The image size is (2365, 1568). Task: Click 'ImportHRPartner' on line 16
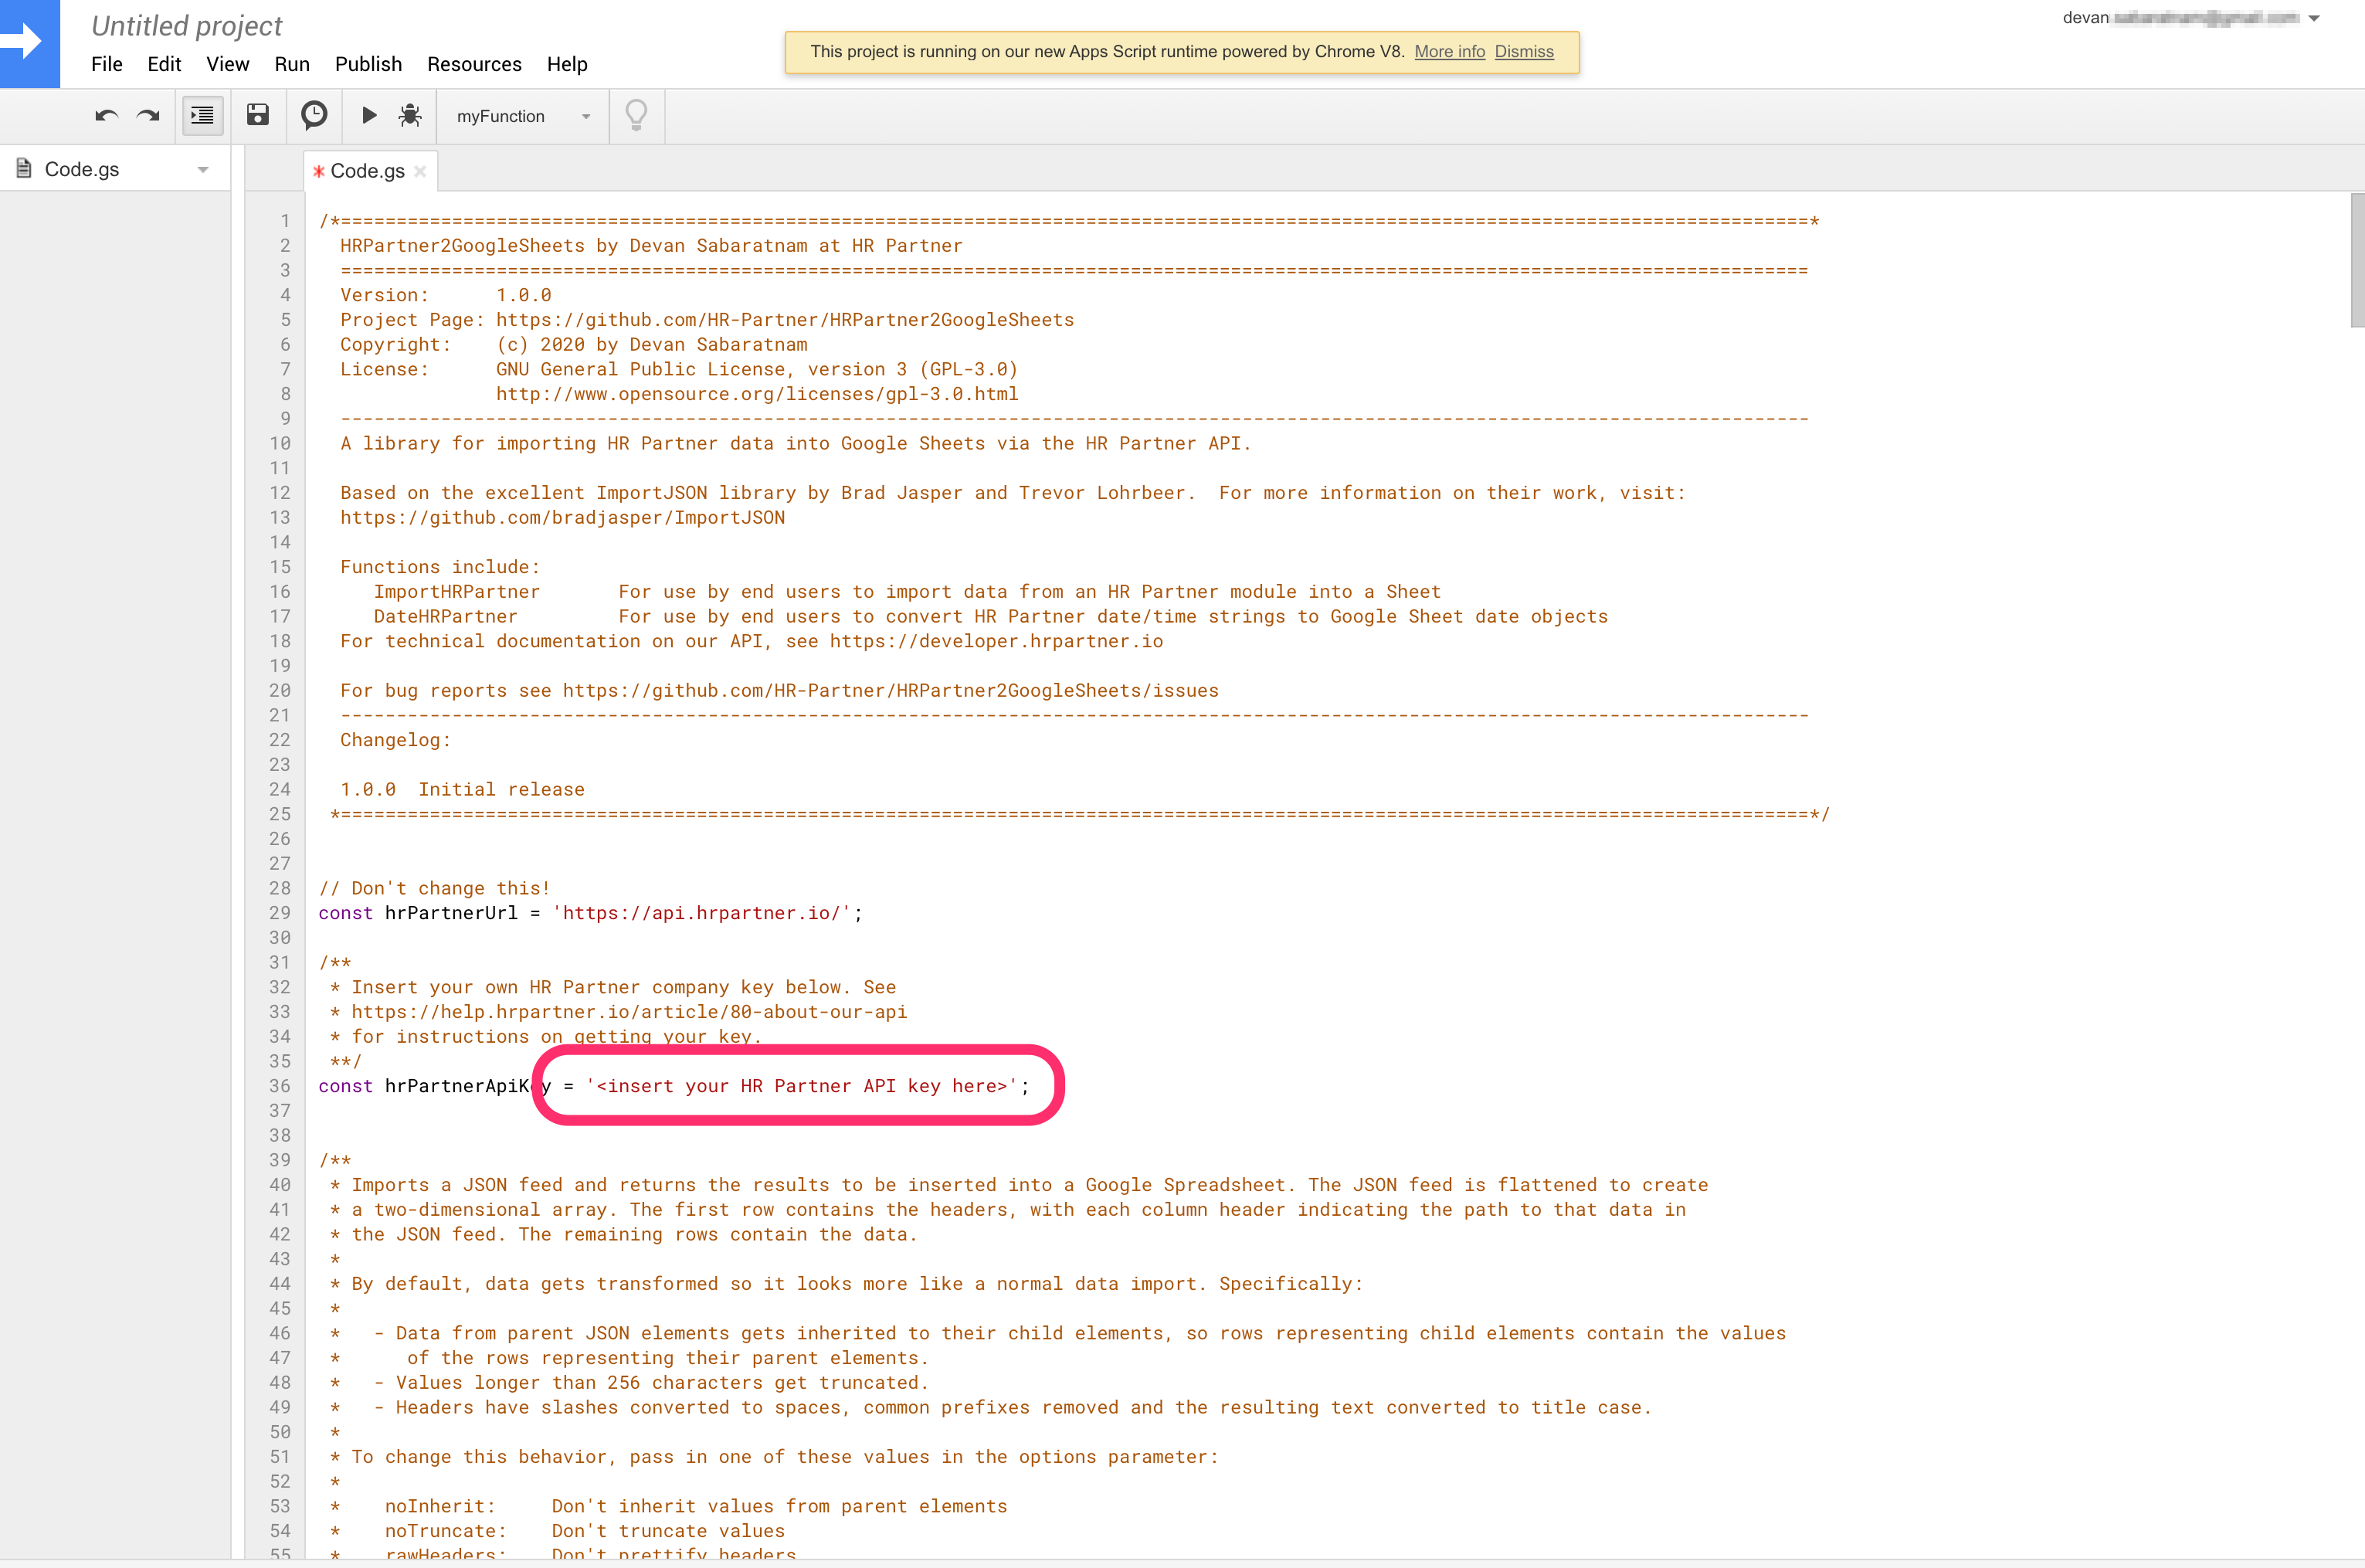tap(457, 592)
